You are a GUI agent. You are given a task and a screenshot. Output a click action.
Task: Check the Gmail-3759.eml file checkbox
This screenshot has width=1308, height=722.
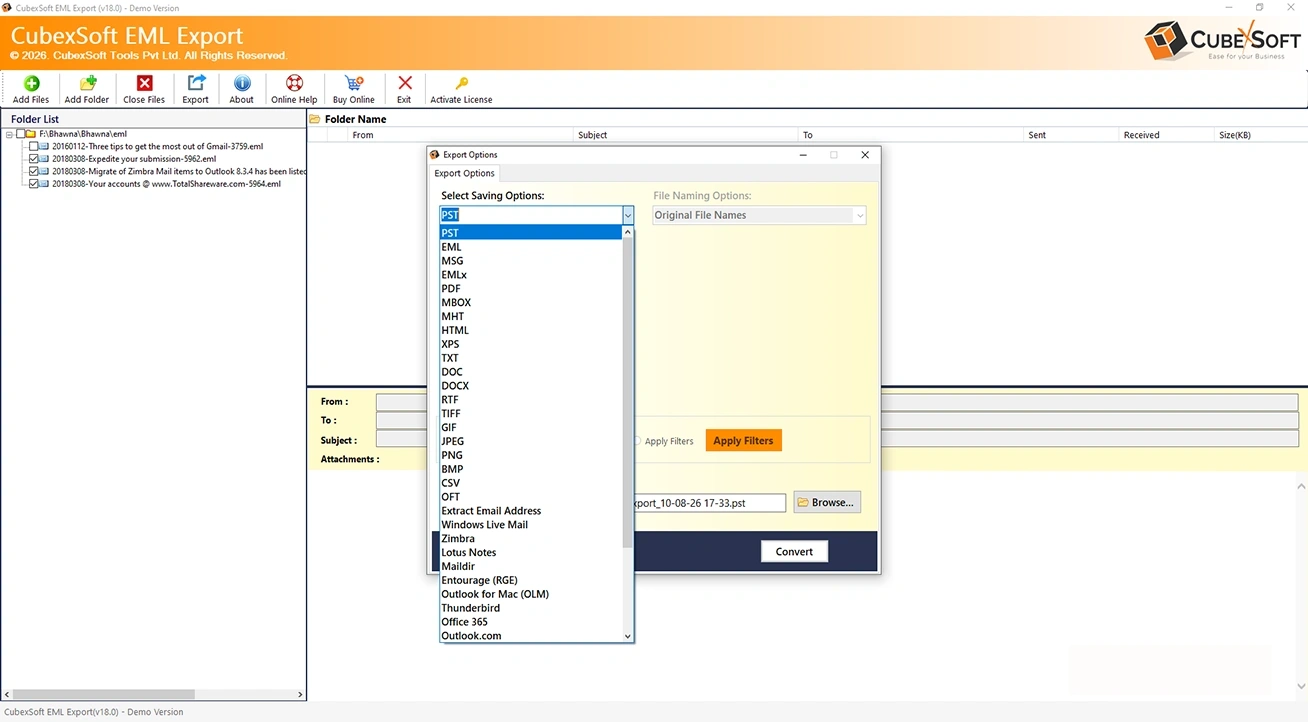tap(34, 146)
